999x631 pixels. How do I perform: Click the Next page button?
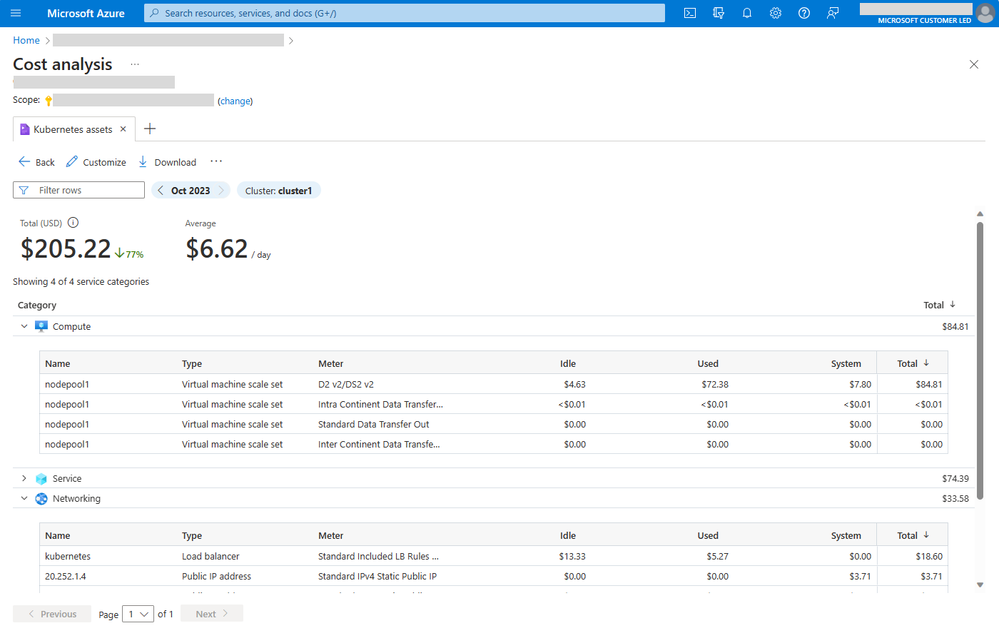[212, 614]
